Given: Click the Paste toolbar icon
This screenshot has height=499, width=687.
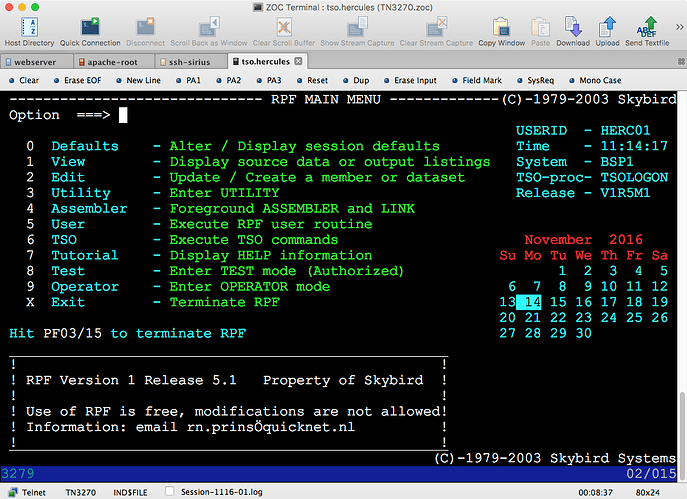Looking at the screenshot, I should point(540,27).
